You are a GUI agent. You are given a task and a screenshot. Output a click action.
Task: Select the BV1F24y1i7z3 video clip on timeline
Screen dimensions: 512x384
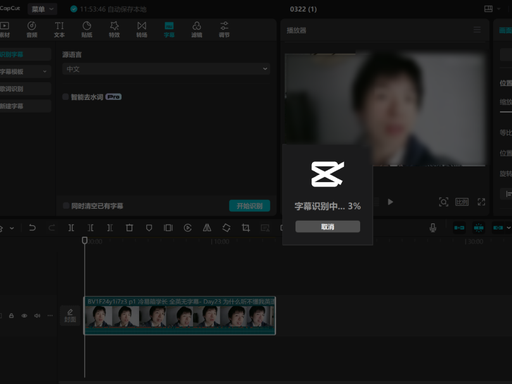click(179, 315)
